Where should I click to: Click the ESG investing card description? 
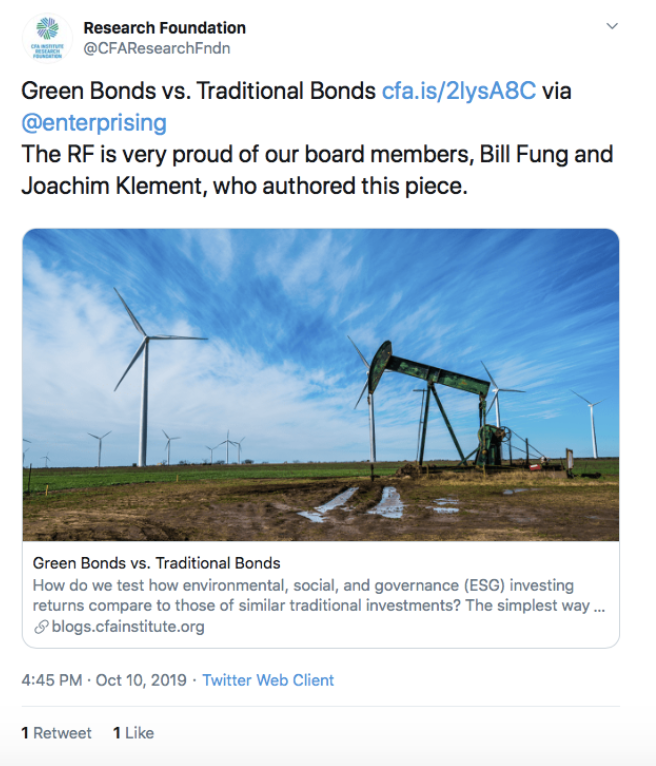[x=319, y=595]
